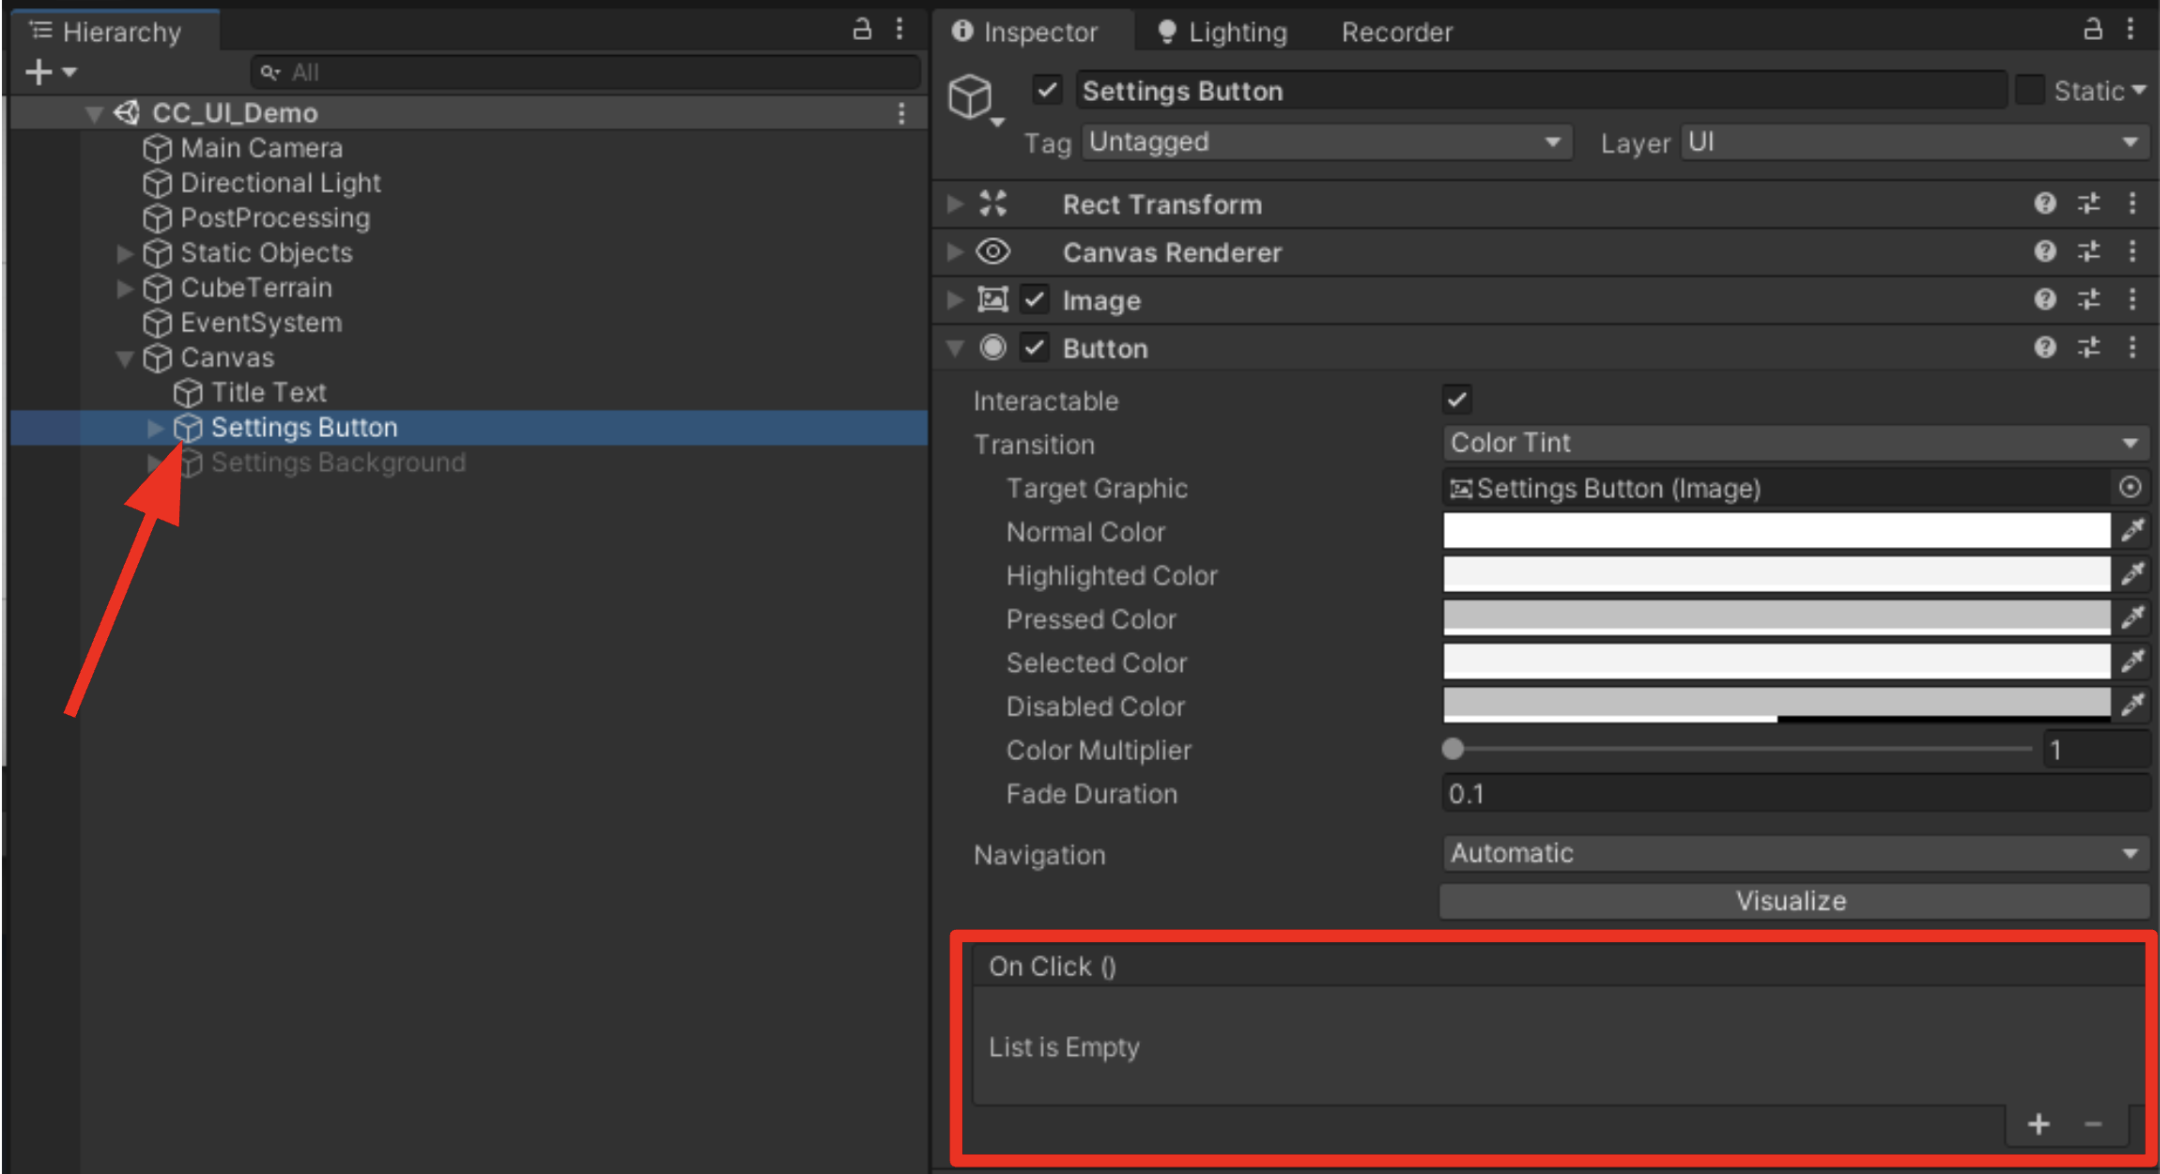The image size is (2160, 1174).
Task: Click Rect Transform preset settings icon
Action: point(2089,204)
